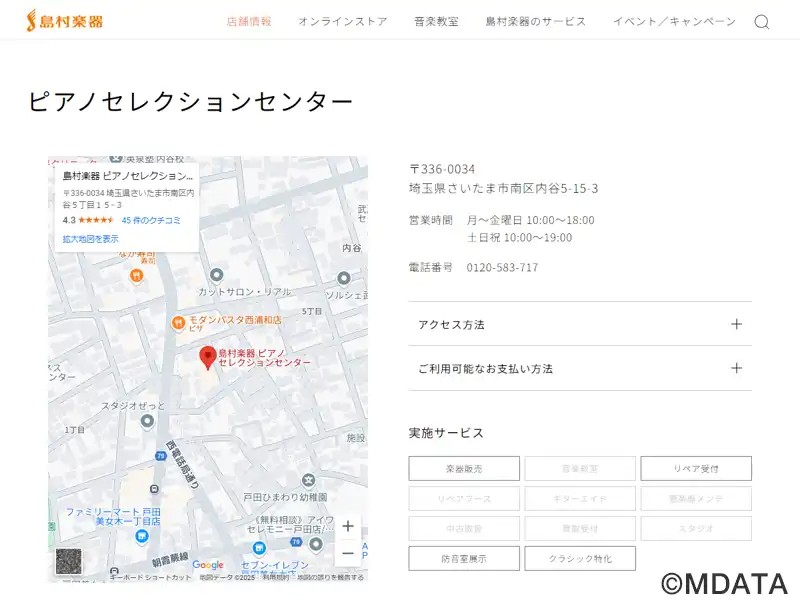Image resolution: width=800 pixels, height=600 pixels.
Task: Expand the ご利用可能なお支払い方法 section
Action: pyautogui.click(x=580, y=368)
